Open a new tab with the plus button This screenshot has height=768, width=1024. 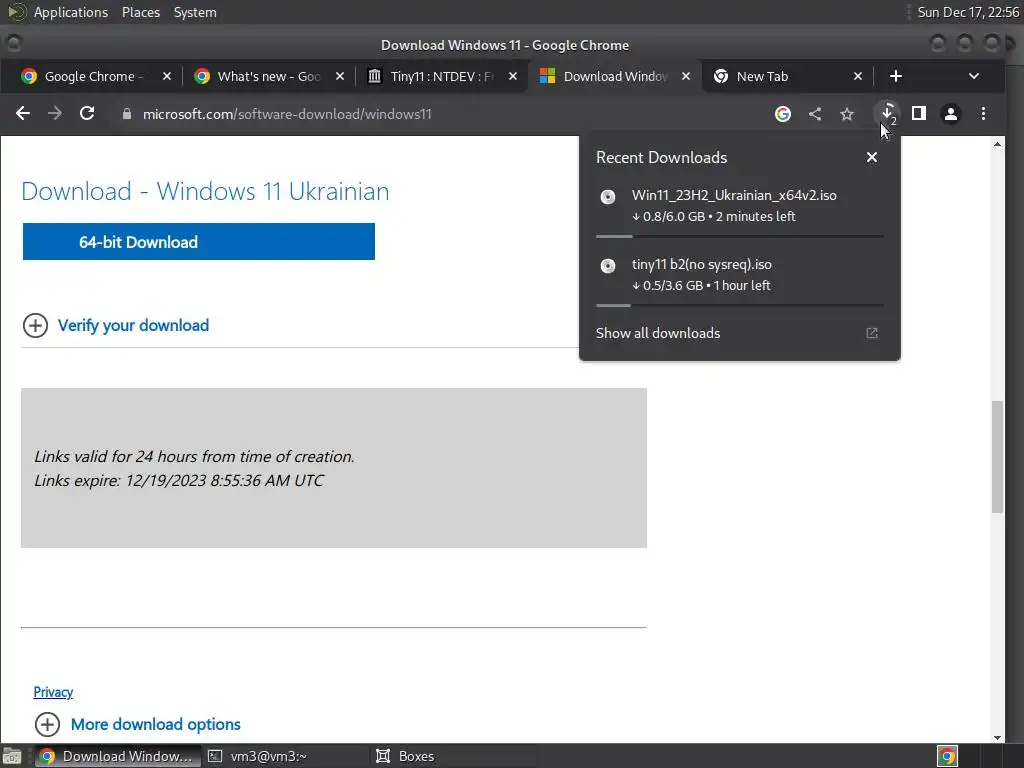pyautogui.click(x=896, y=76)
